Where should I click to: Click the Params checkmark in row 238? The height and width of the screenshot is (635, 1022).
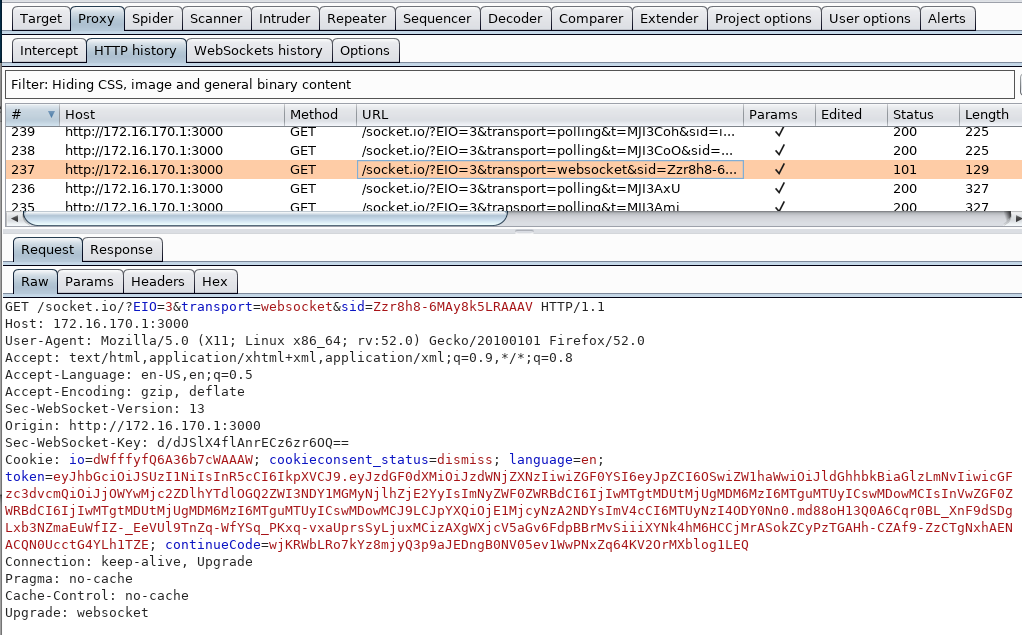[779, 151]
